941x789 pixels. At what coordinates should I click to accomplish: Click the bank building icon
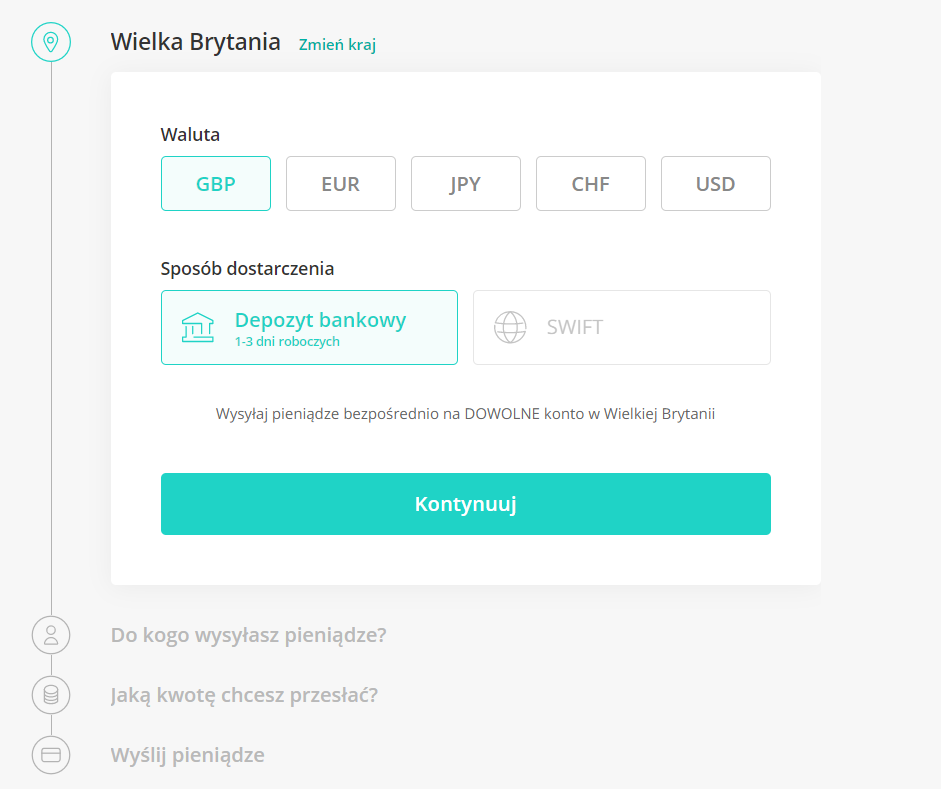point(197,328)
